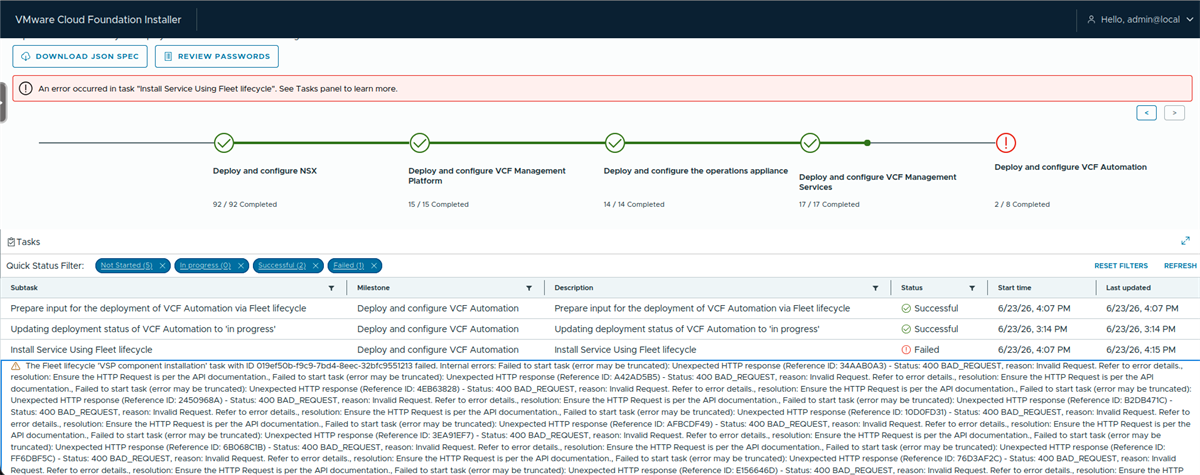This screenshot has height=475, width=1200.
Task: Click the VCF Management Services milestone checkmark
Action: (810, 143)
